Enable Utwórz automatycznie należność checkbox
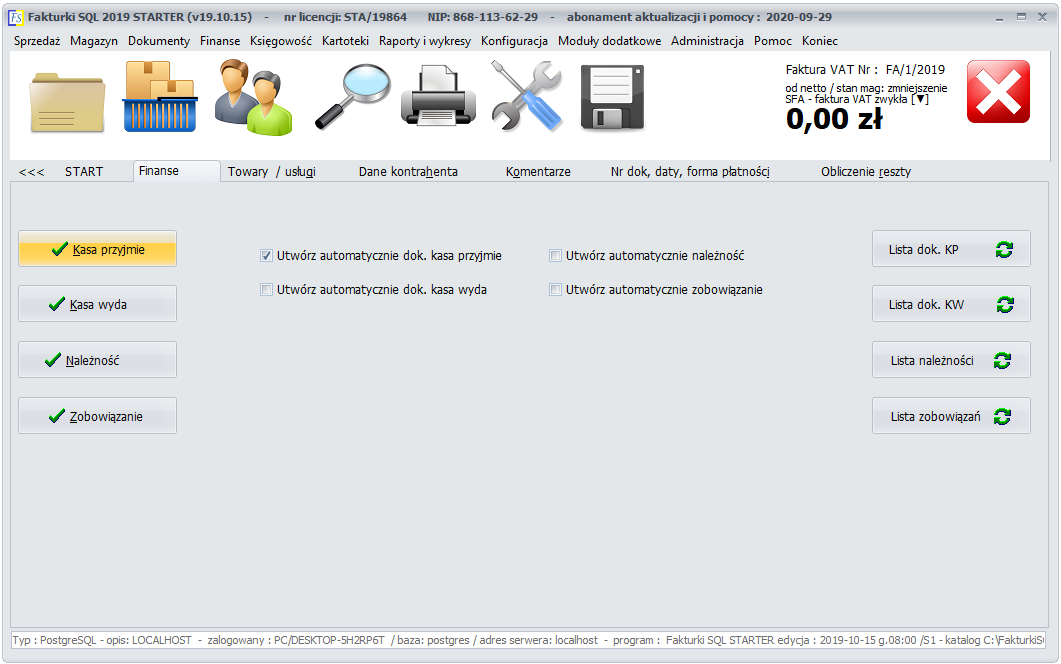Screen dimensions: 1061x664 [x=555, y=256]
